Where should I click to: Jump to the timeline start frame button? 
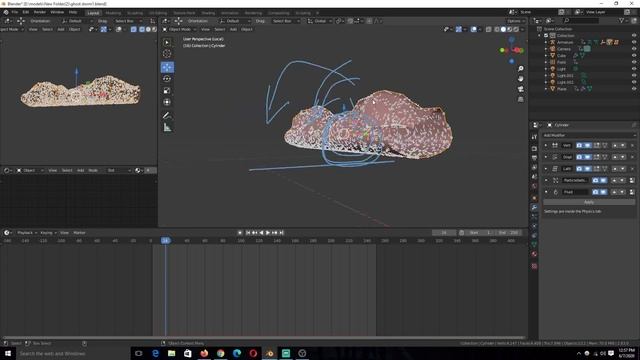pyautogui.click(x=248, y=233)
